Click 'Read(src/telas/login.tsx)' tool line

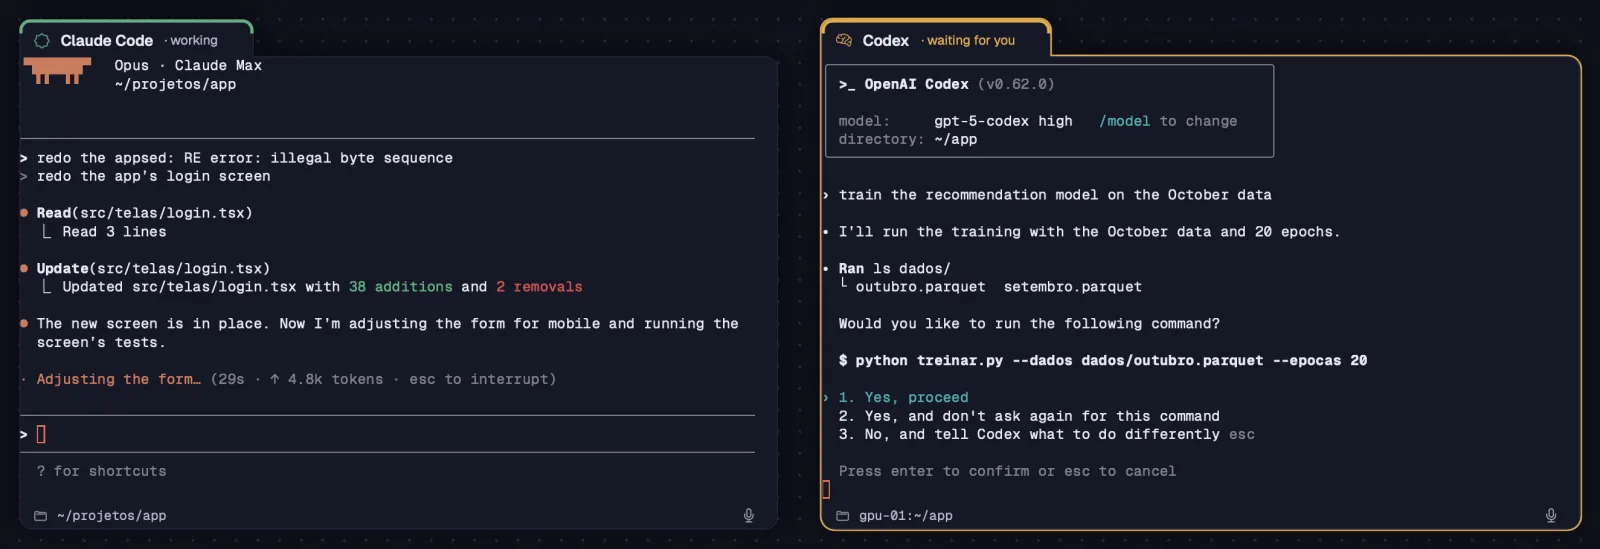click(144, 213)
